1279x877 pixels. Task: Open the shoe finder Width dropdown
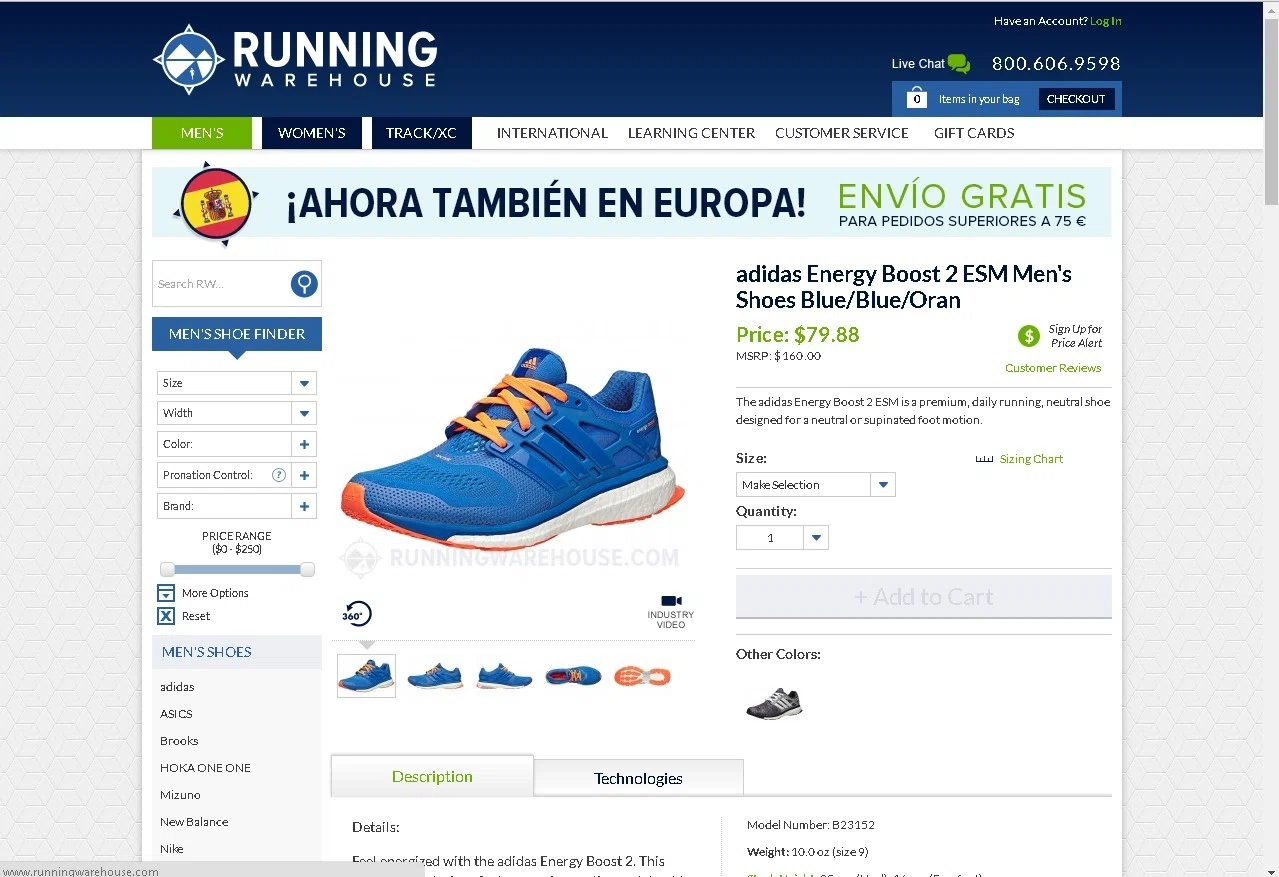point(237,413)
